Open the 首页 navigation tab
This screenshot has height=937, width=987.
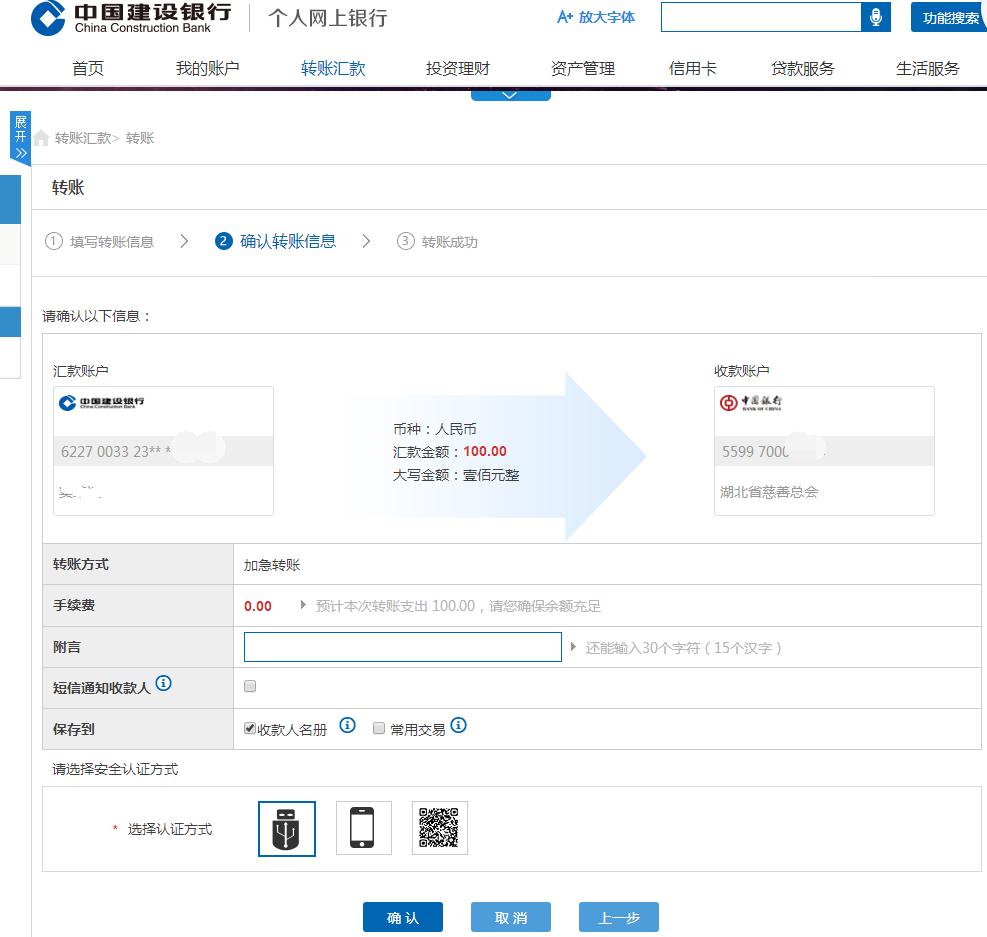[x=87, y=69]
